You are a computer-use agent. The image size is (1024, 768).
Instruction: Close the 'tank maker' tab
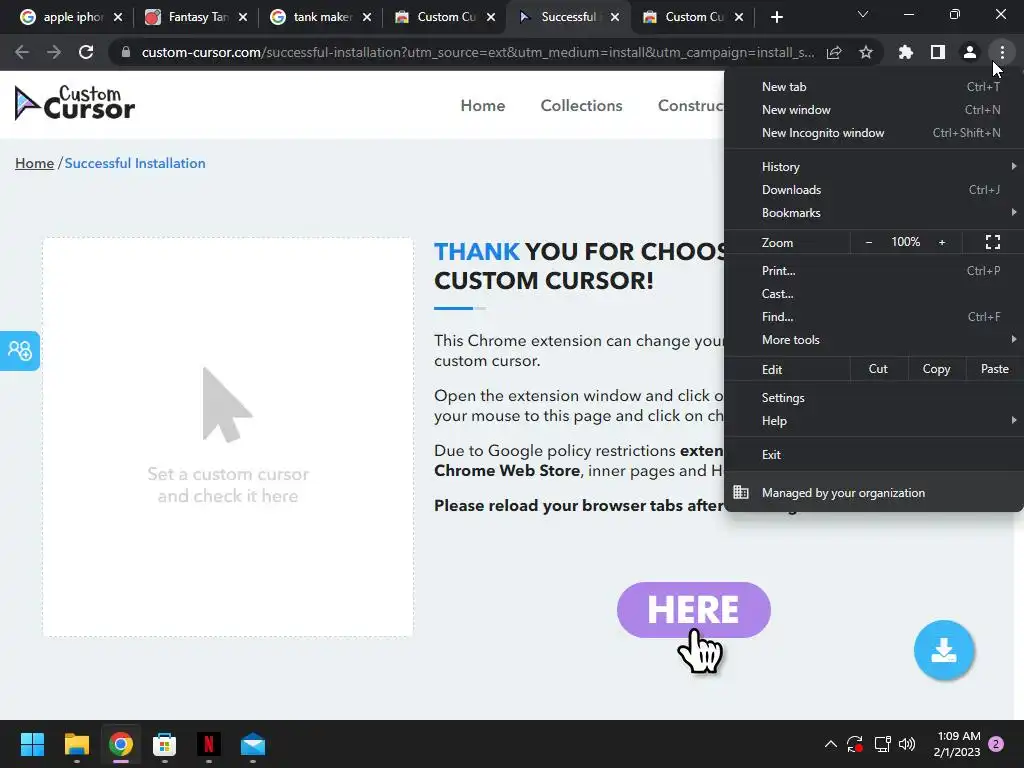tap(367, 17)
